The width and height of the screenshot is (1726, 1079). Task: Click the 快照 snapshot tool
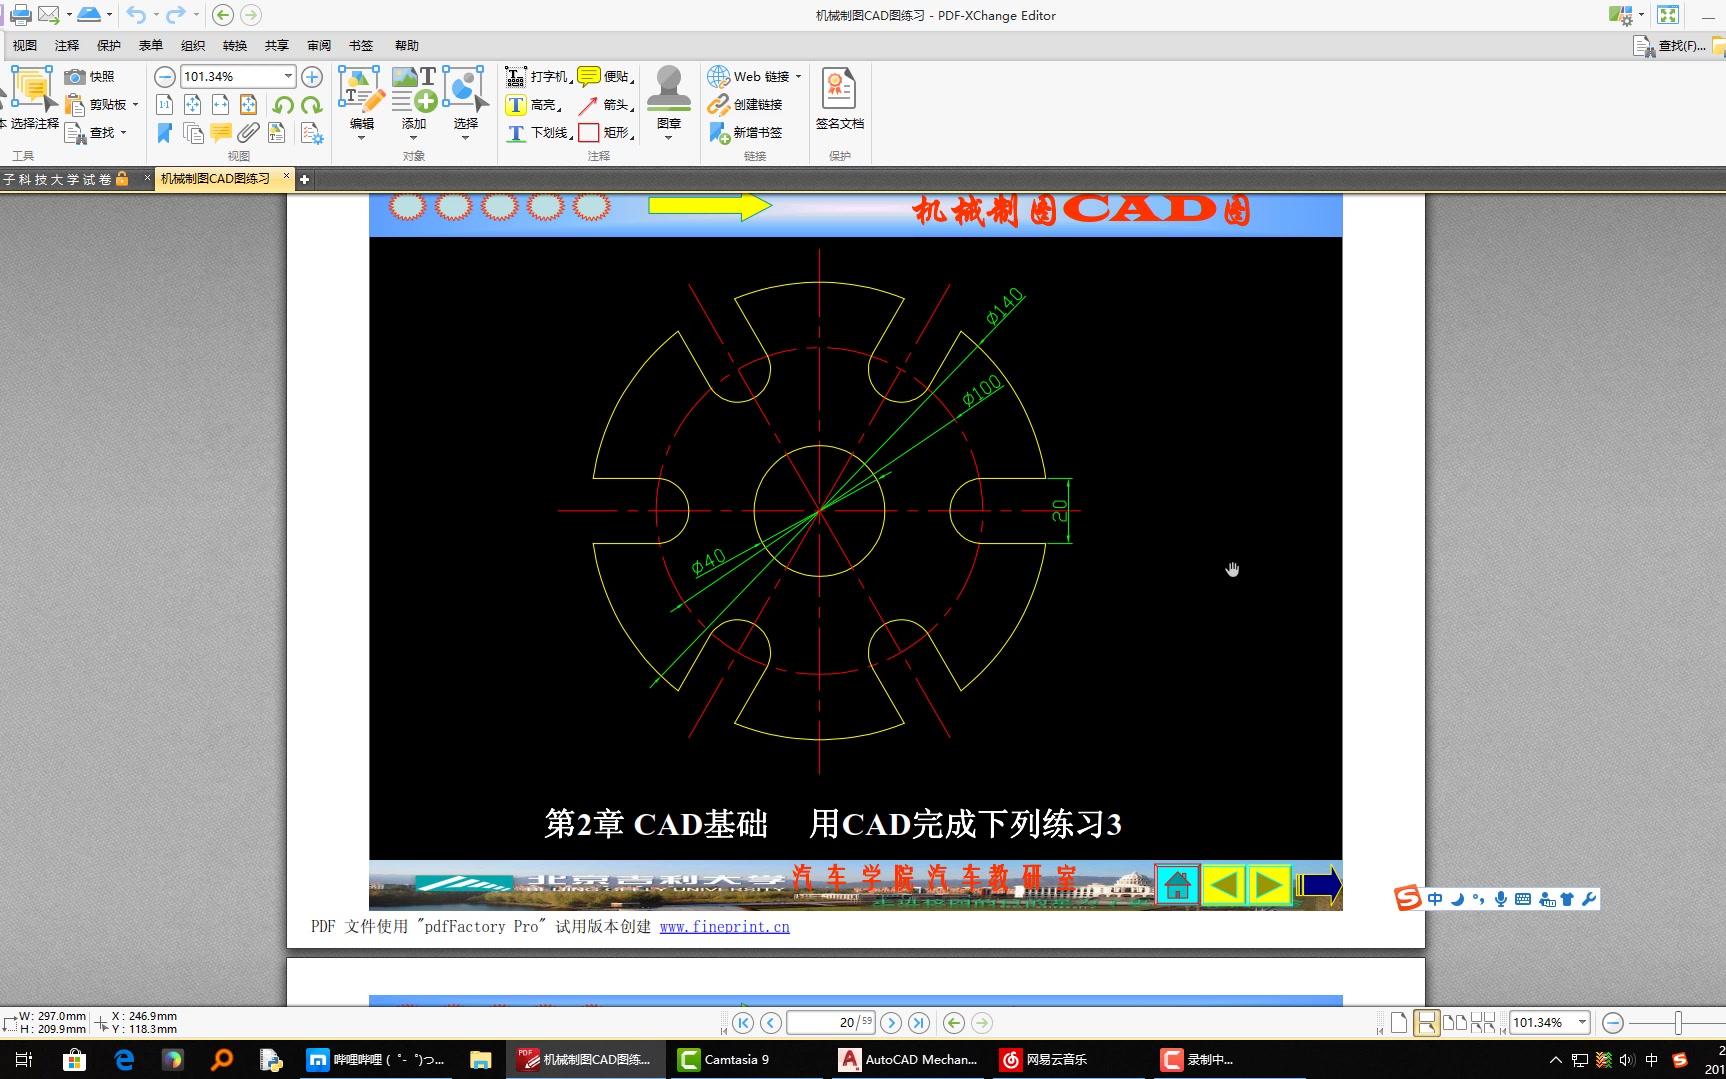tap(90, 76)
